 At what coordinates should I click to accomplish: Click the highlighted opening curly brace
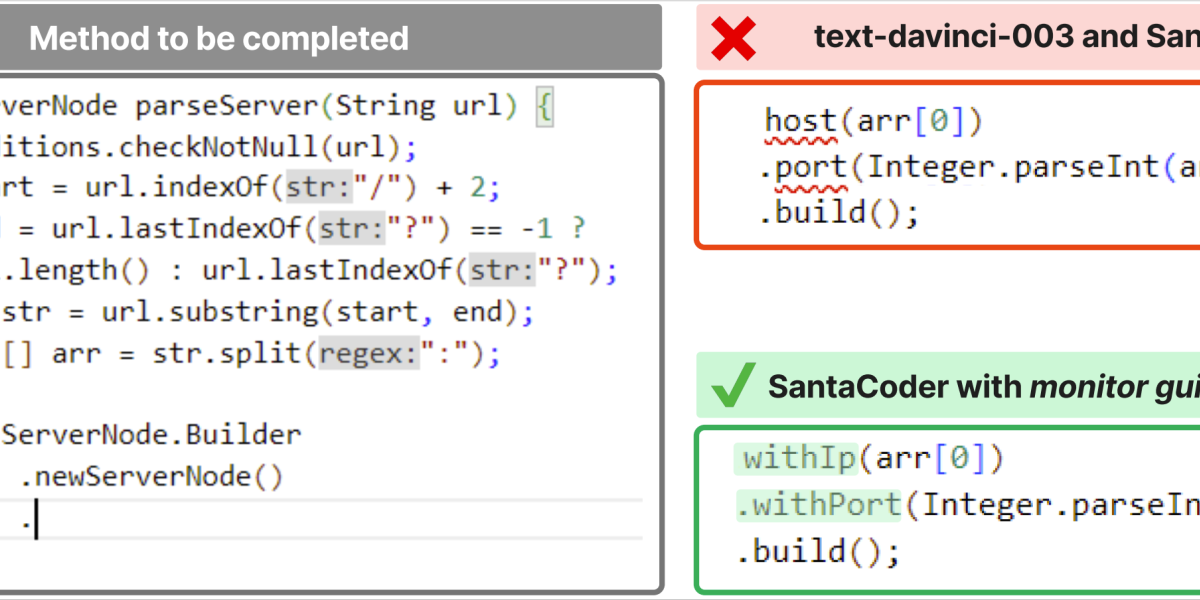pos(543,106)
